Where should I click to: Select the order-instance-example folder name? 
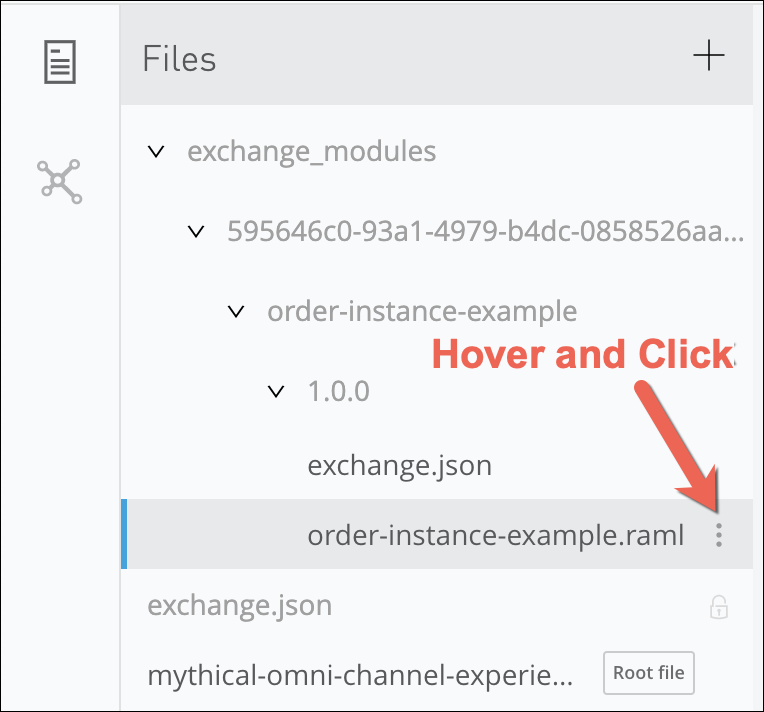(421, 311)
